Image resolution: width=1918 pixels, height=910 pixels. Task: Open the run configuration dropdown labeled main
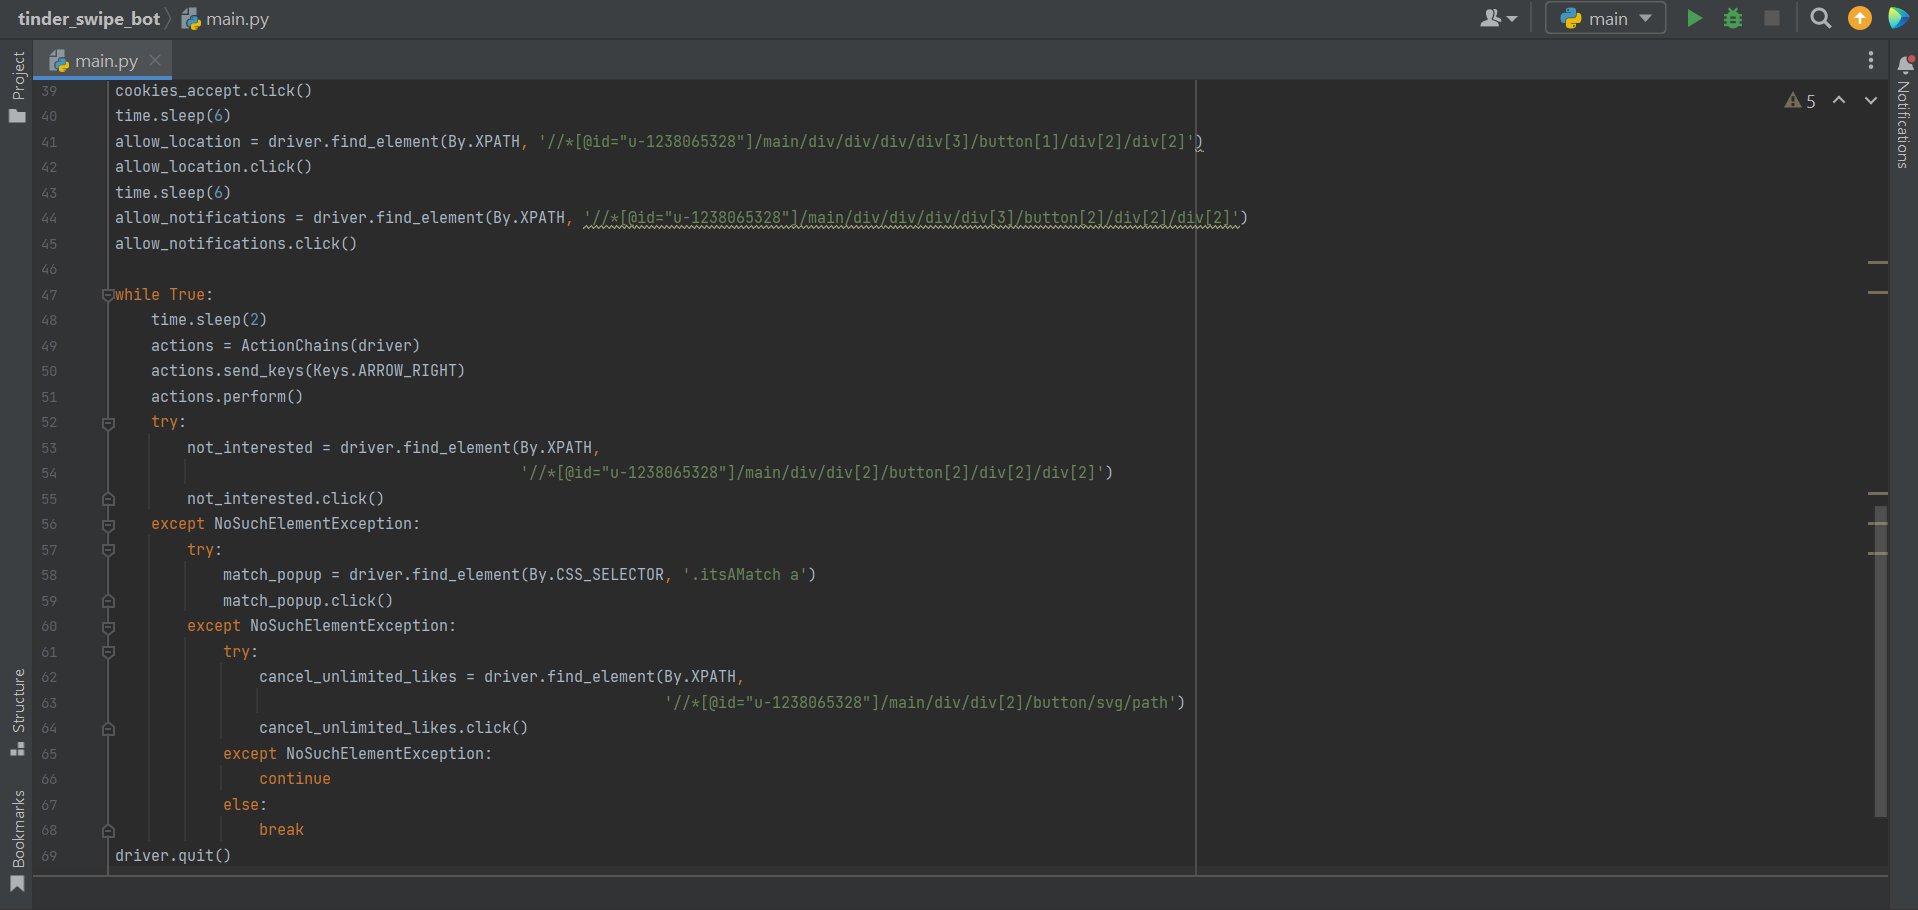(1604, 17)
